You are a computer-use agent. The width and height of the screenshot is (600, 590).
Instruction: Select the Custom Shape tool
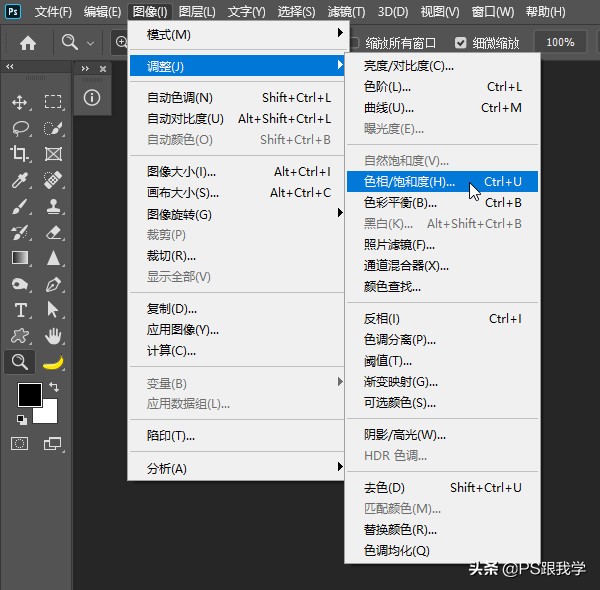[20, 336]
